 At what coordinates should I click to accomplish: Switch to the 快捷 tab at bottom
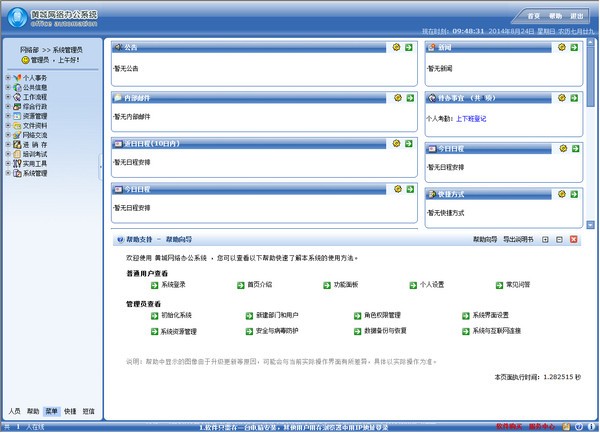point(70,411)
